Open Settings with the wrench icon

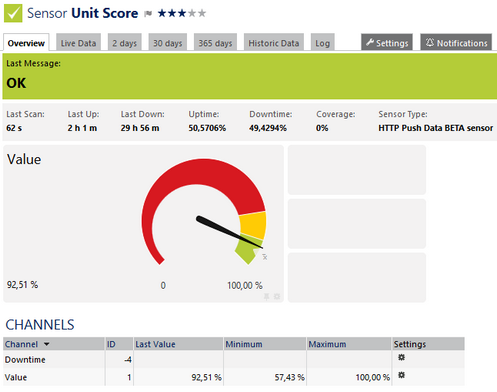click(387, 43)
